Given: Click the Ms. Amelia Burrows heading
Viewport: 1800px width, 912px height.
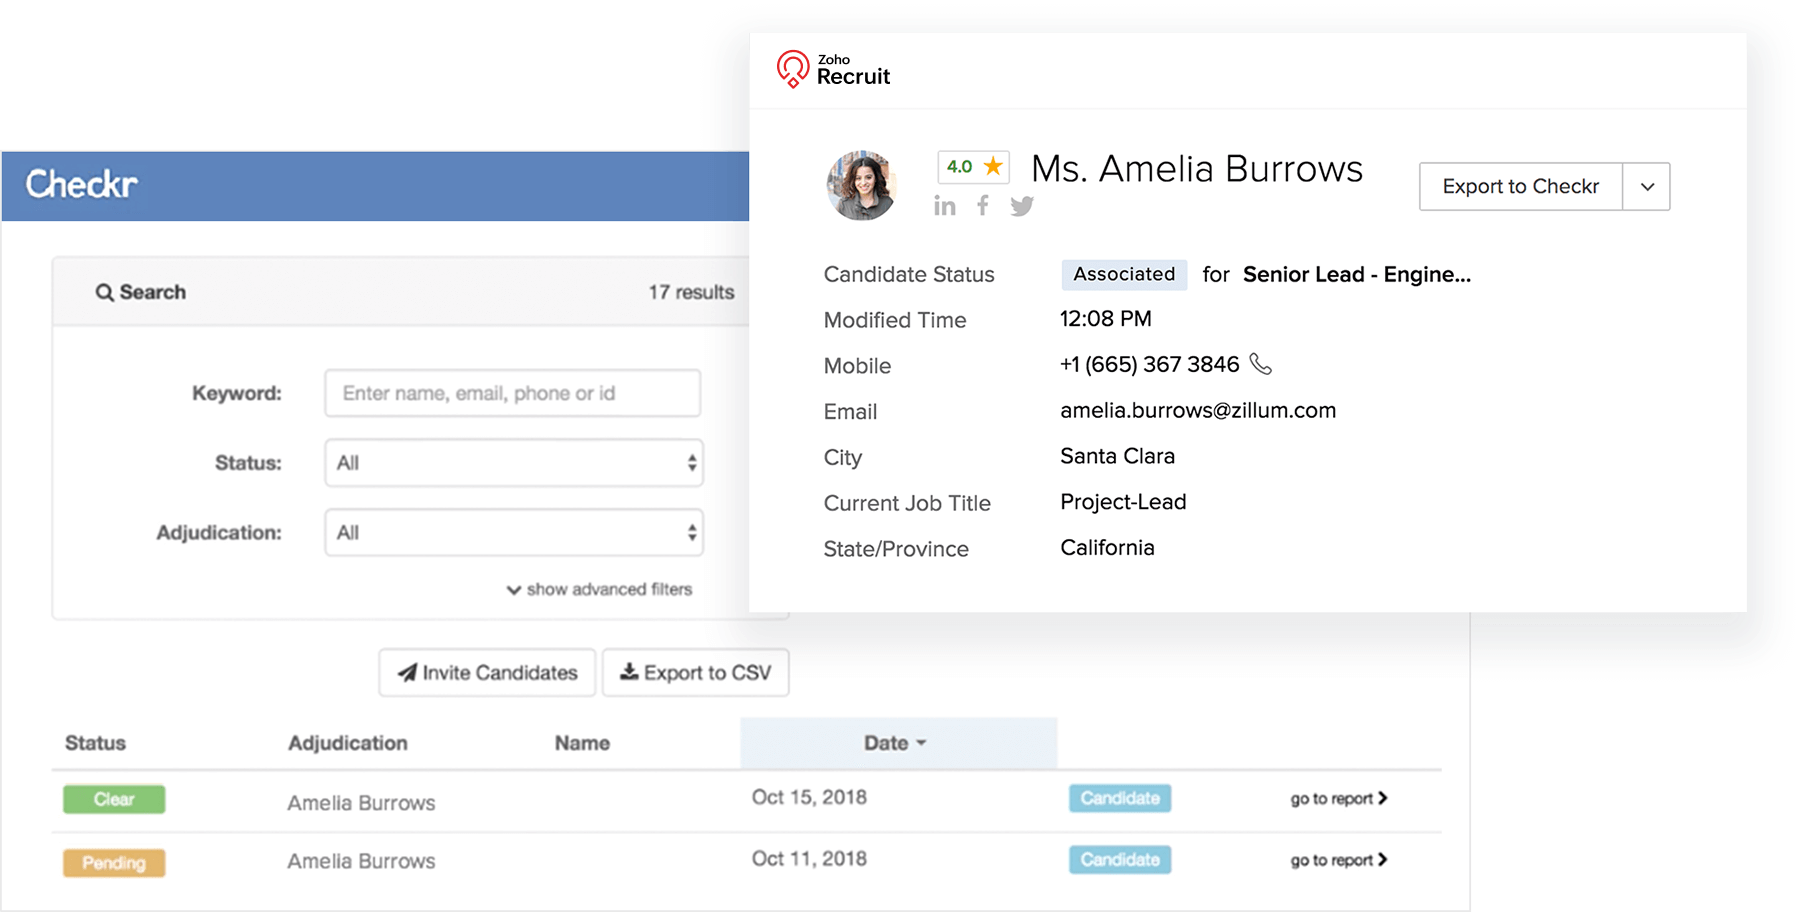Looking at the screenshot, I should point(1197,169).
